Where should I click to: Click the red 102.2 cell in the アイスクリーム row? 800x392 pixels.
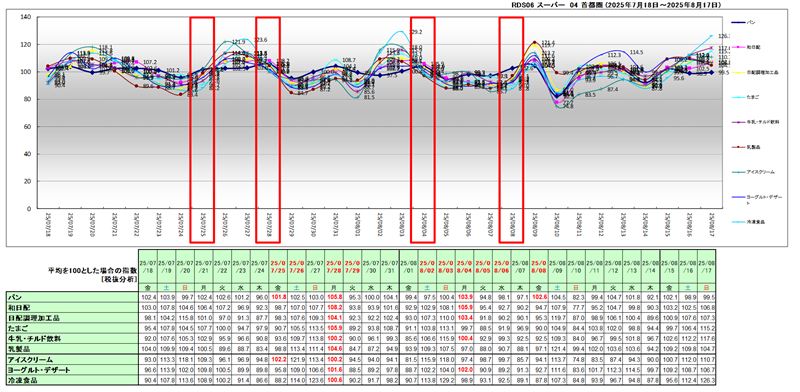(x=278, y=360)
